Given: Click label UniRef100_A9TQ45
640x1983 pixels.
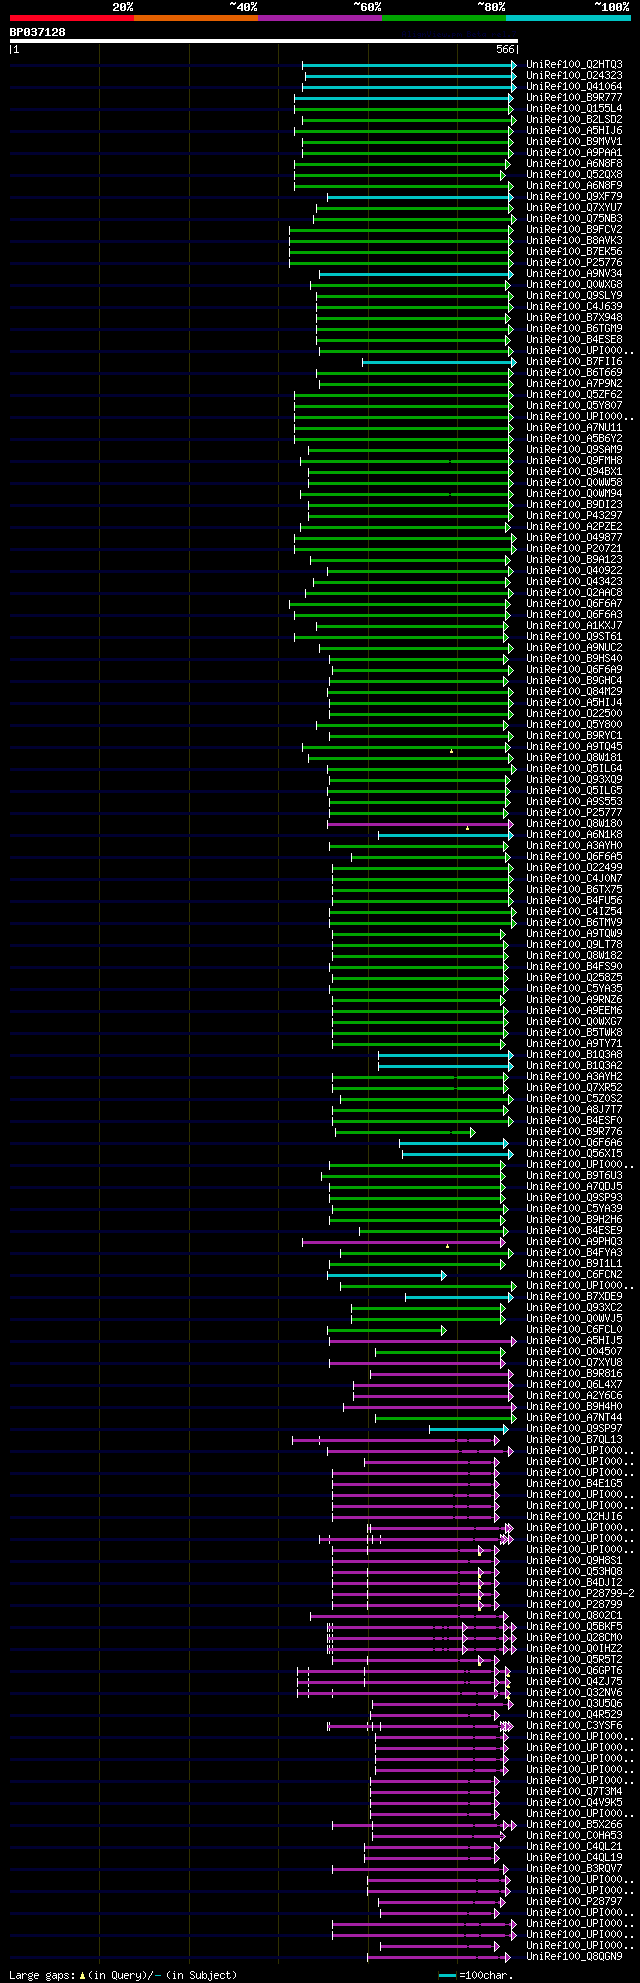Looking at the screenshot, I should 574,747.
